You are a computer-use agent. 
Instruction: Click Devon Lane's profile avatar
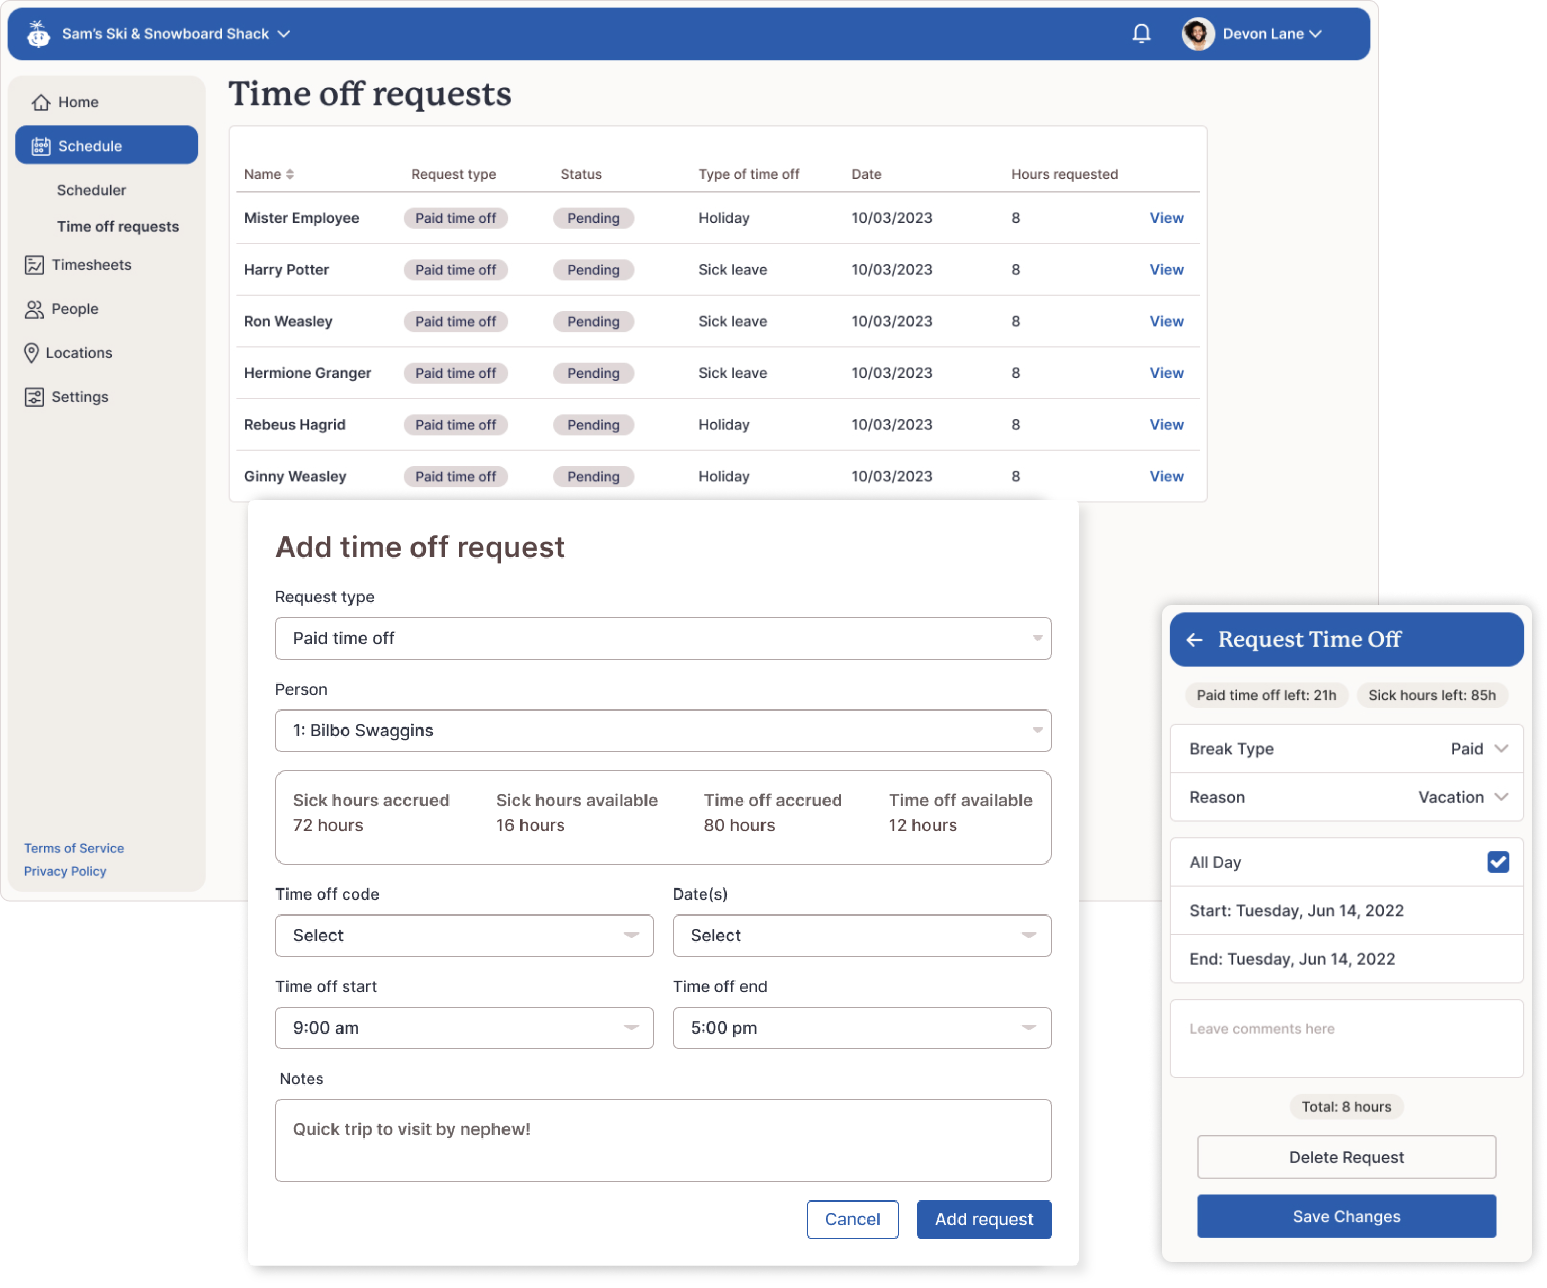(x=1197, y=33)
